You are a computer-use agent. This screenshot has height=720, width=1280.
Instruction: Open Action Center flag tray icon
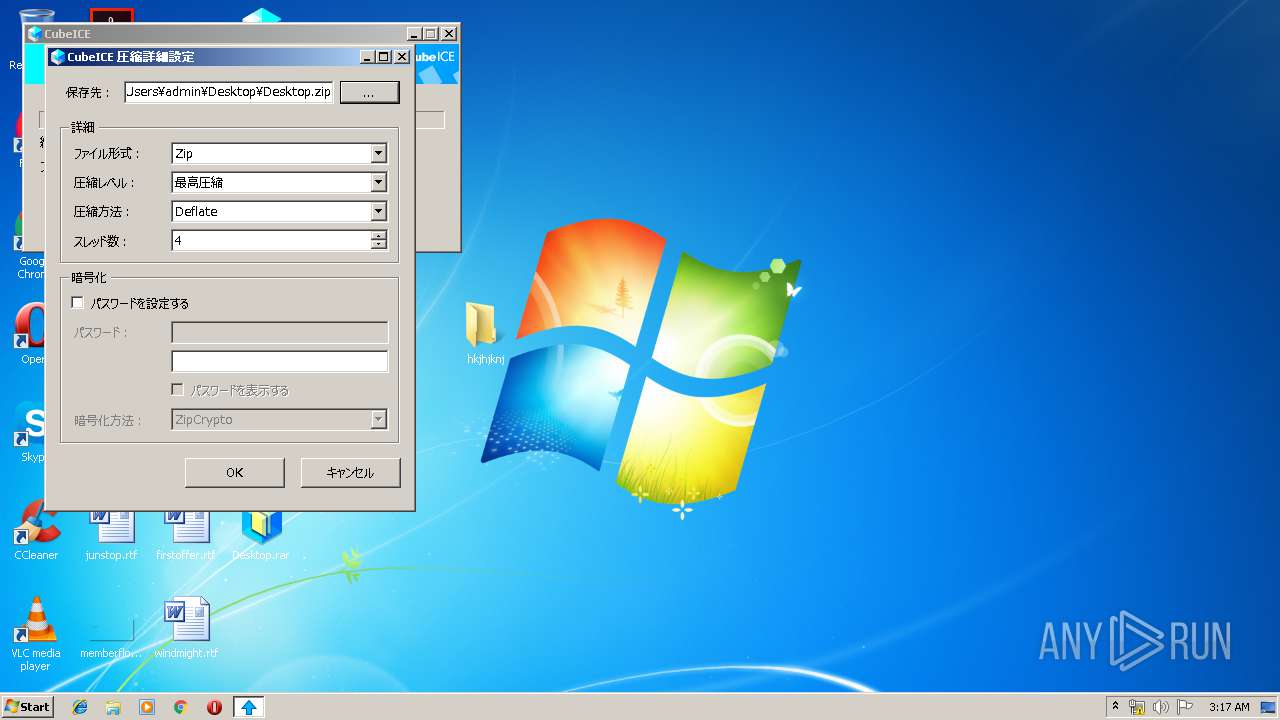click(1185, 707)
